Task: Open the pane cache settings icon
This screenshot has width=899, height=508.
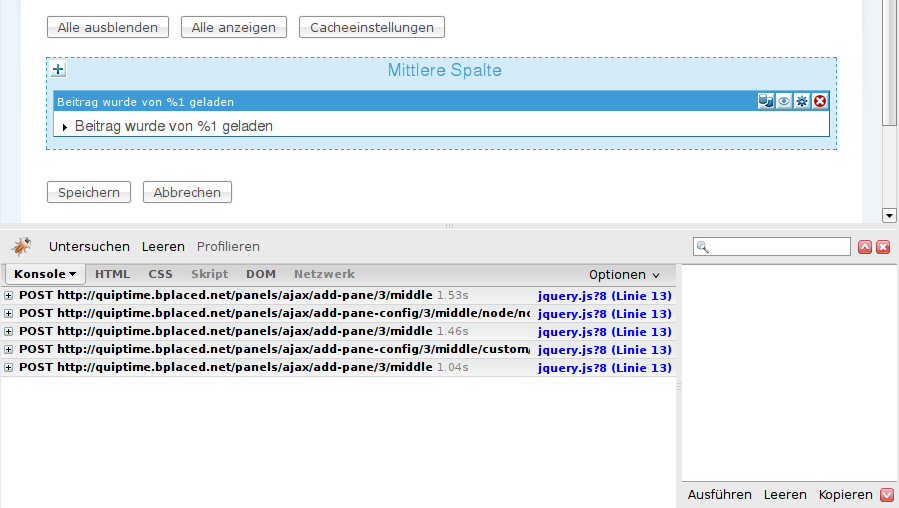Action: pyautogui.click(x=766, y=101)
